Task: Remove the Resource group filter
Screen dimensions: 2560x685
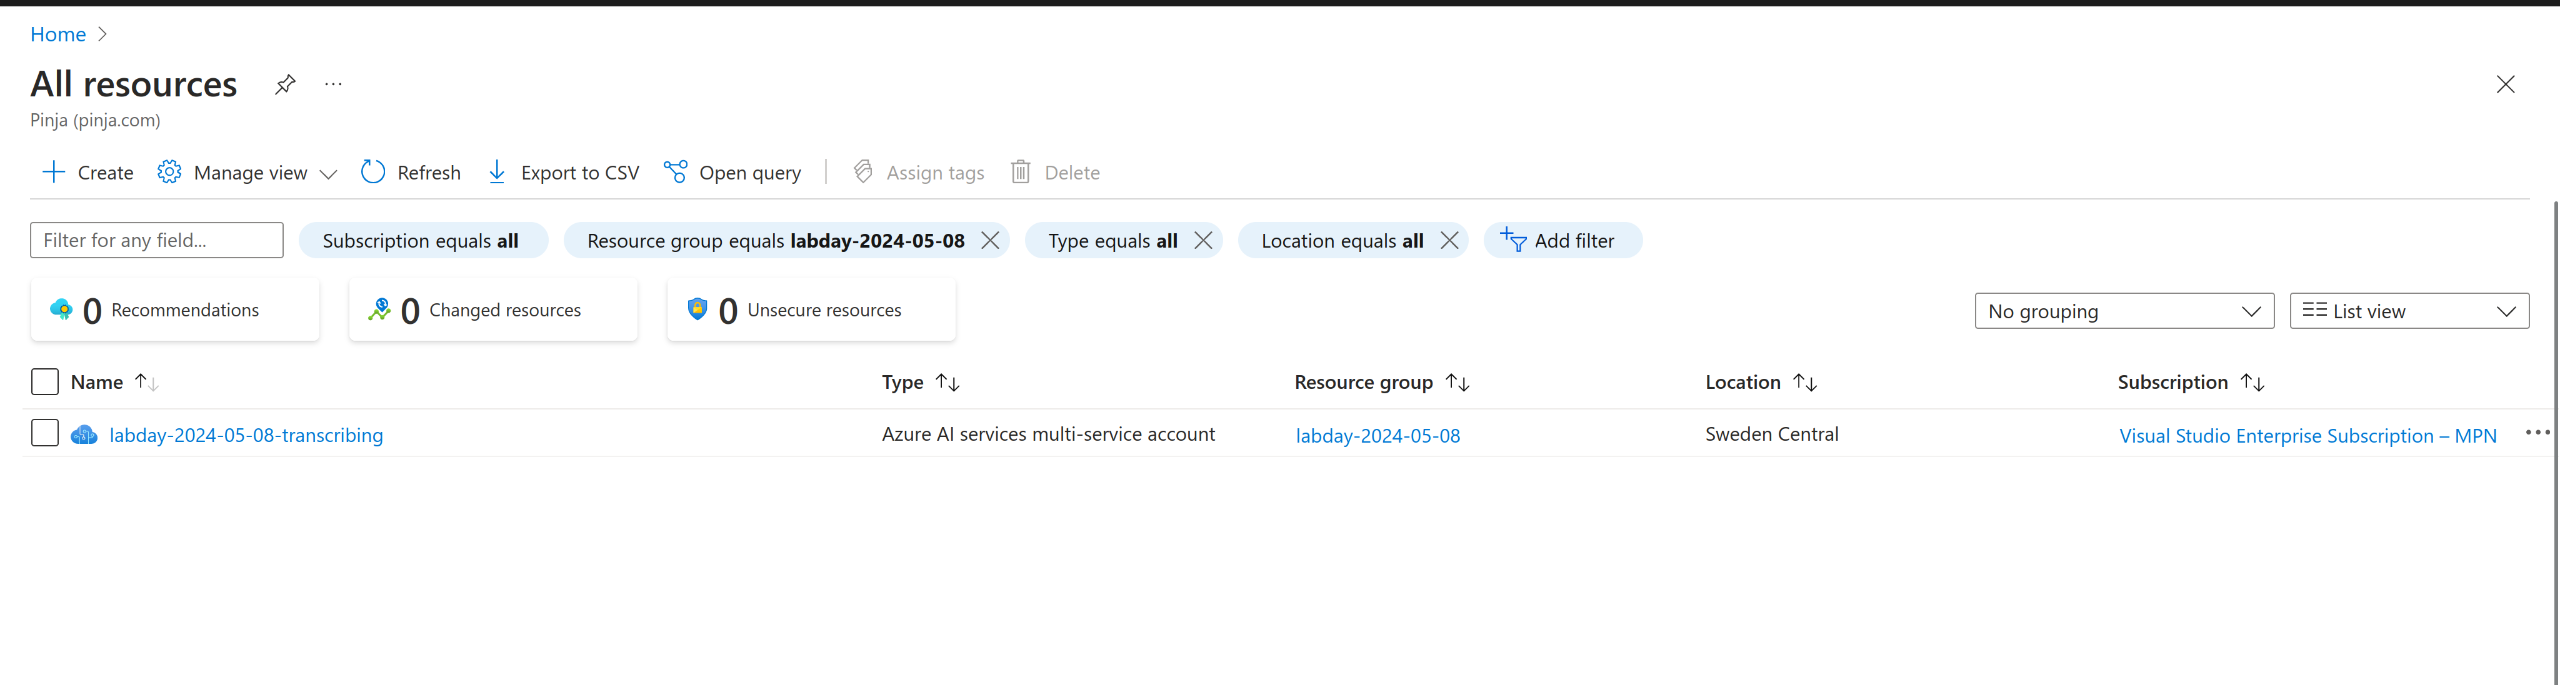Action: [990, 240]
